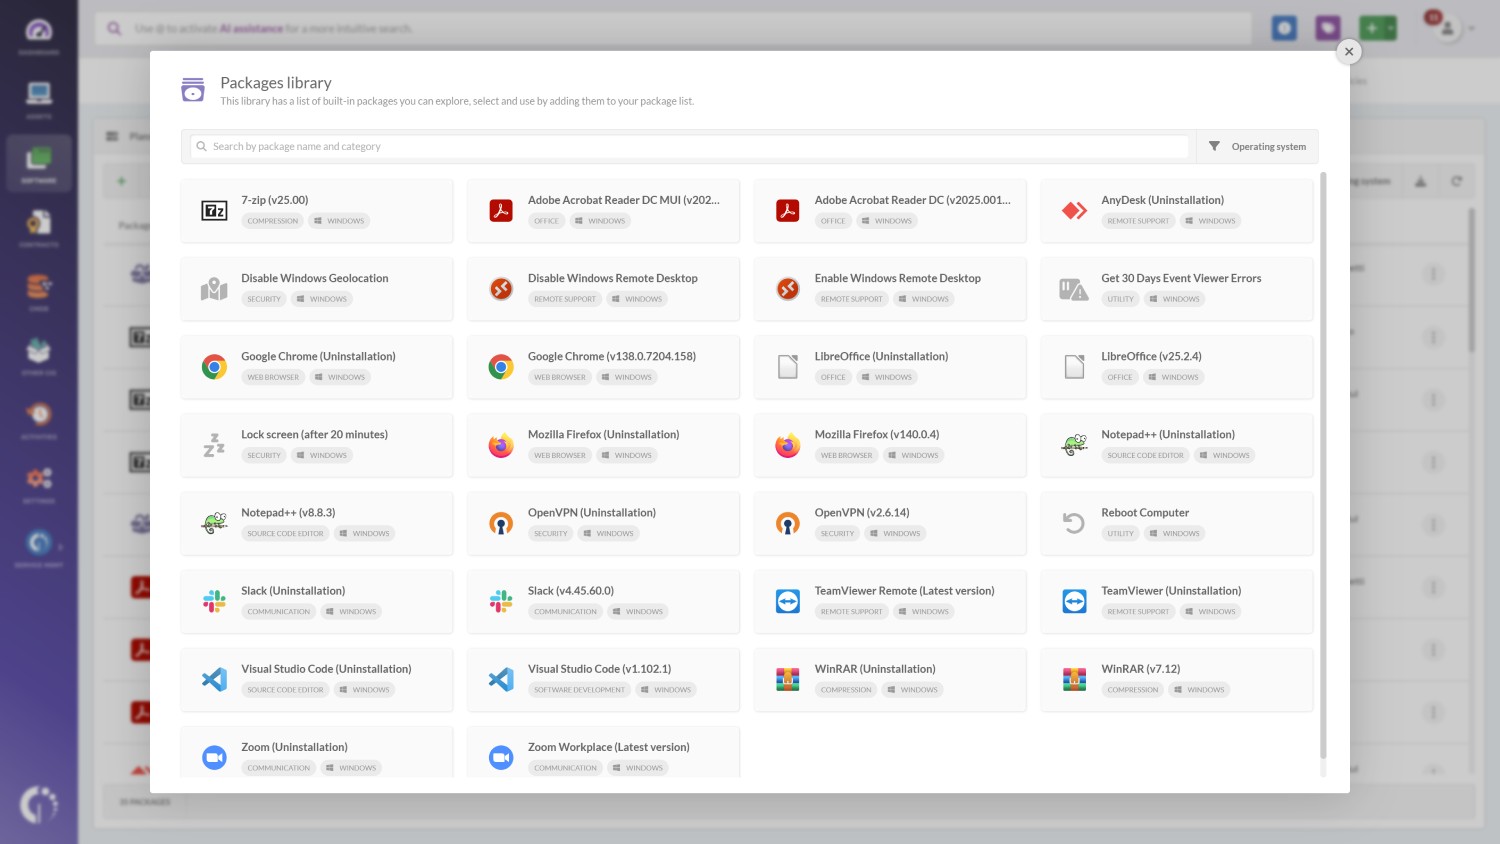This screenshot has width=1500, height=844.
Task: Click REMOTE SUPPORT tag on AnyDesk card
Action: coord(1138,221)
